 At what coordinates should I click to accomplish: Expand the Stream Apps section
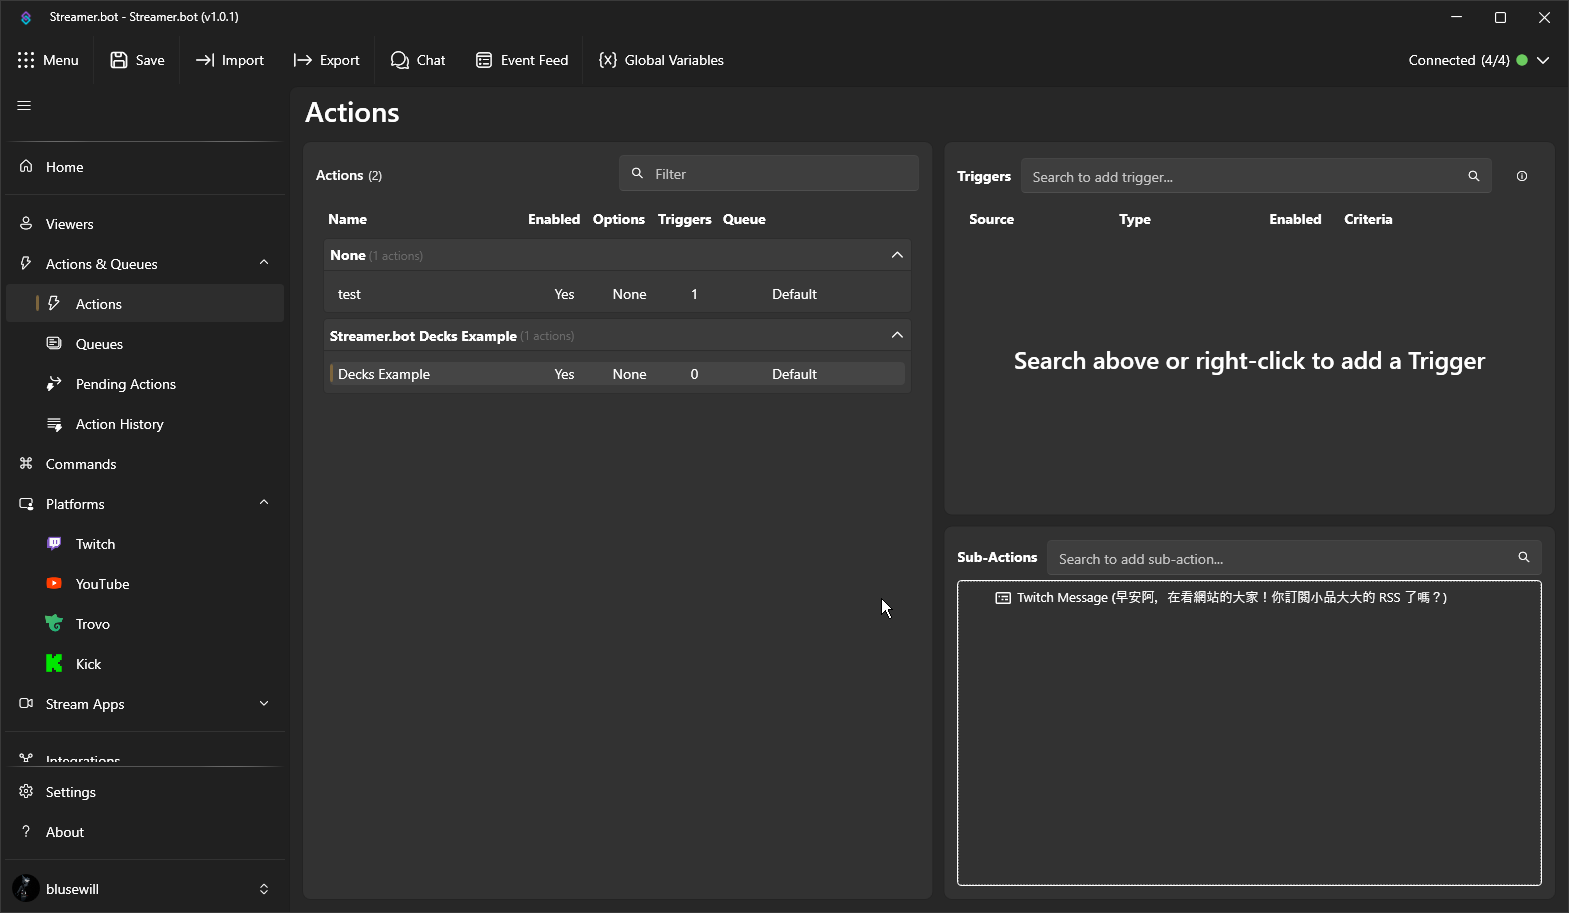(x=264, y=704)
